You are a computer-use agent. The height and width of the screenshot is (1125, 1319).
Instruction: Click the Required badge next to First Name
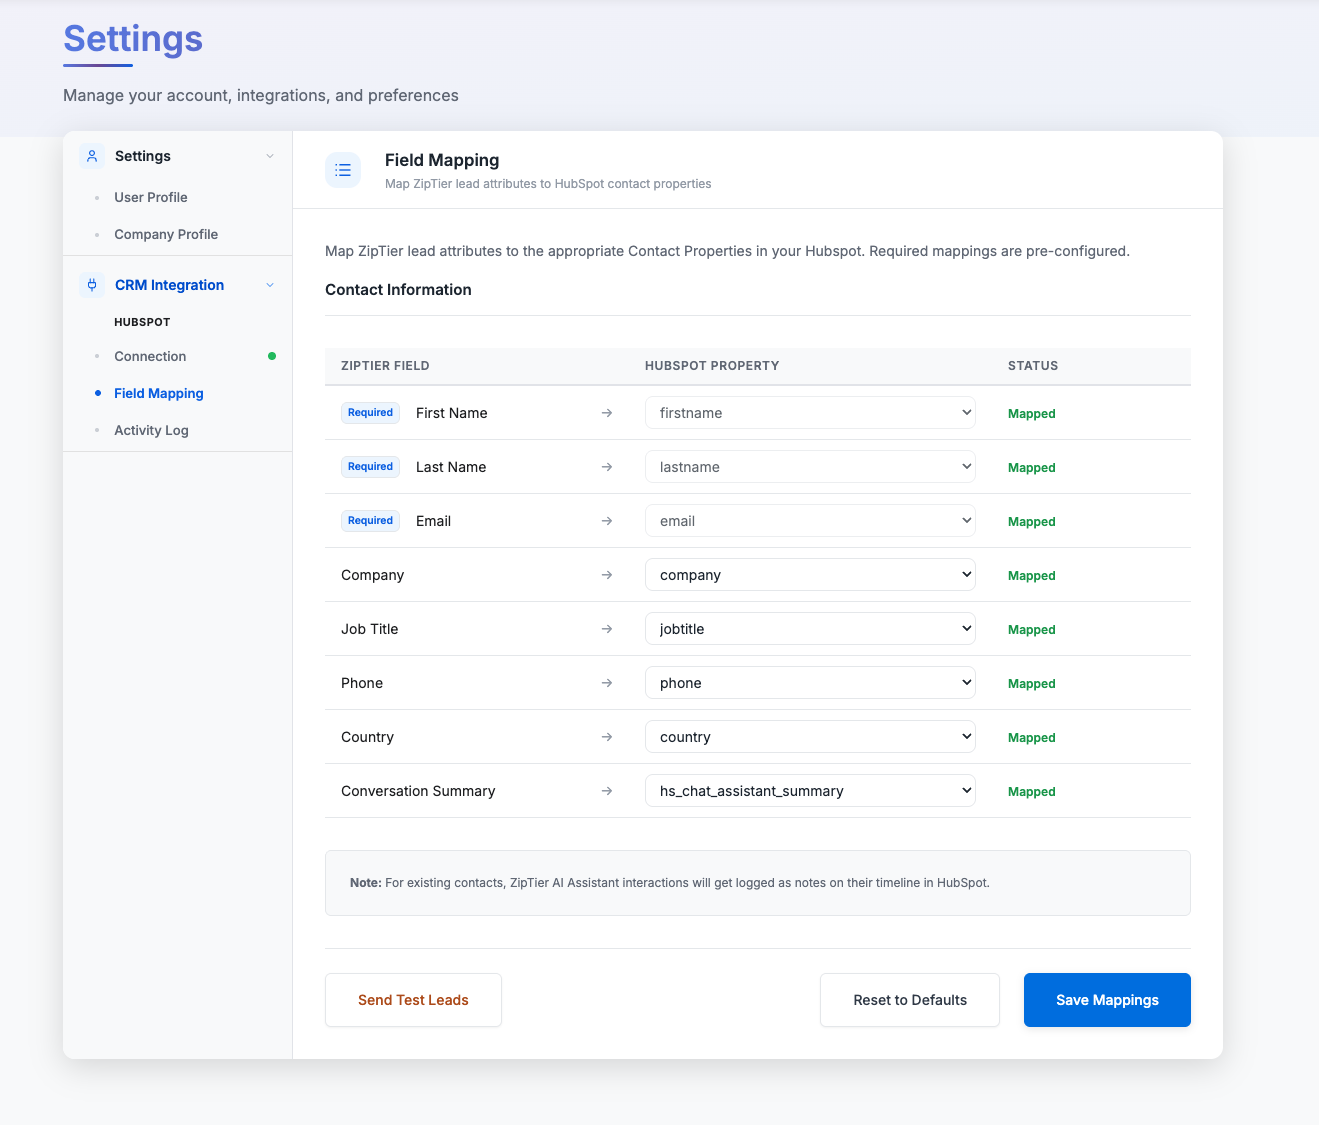(x=370, y=413)
